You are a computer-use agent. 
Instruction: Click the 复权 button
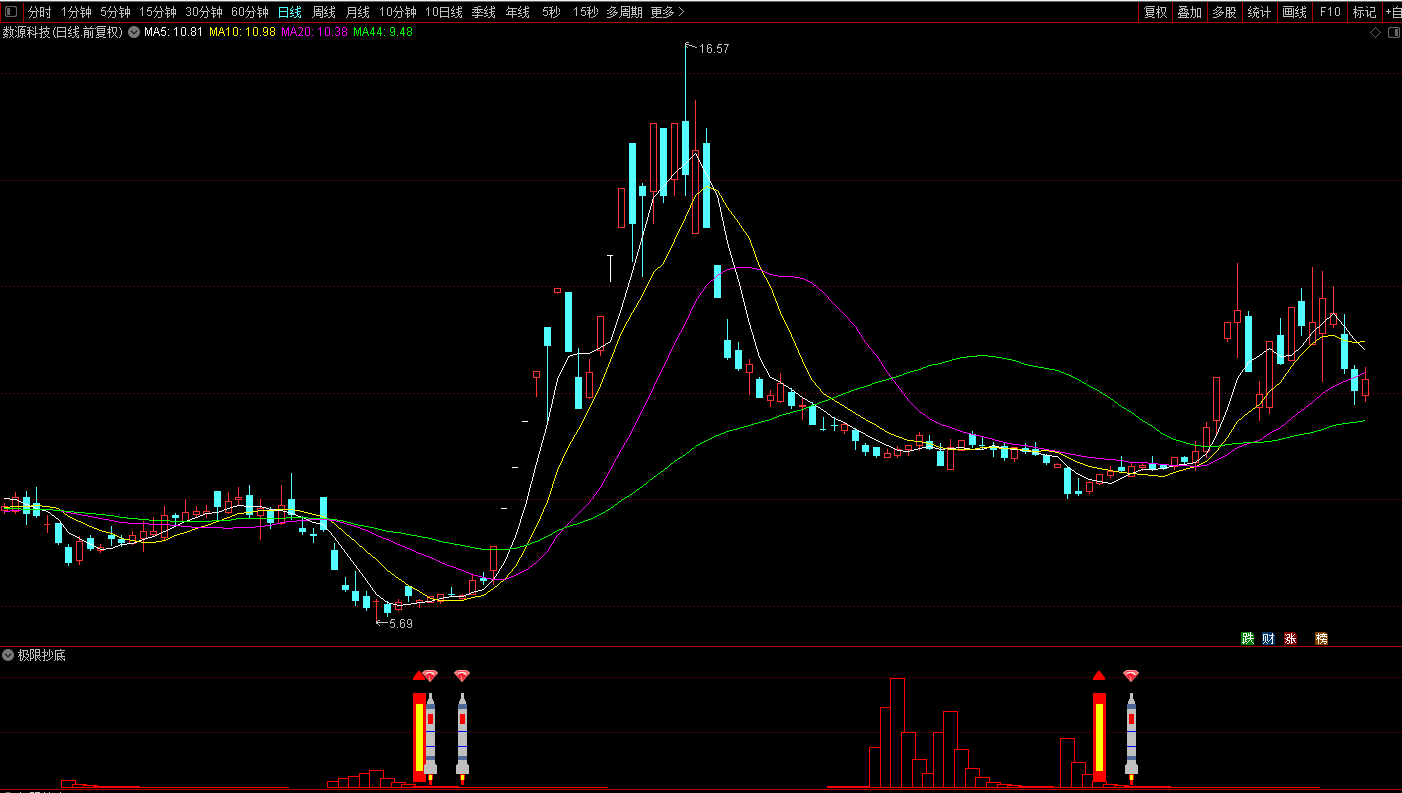1155,12
